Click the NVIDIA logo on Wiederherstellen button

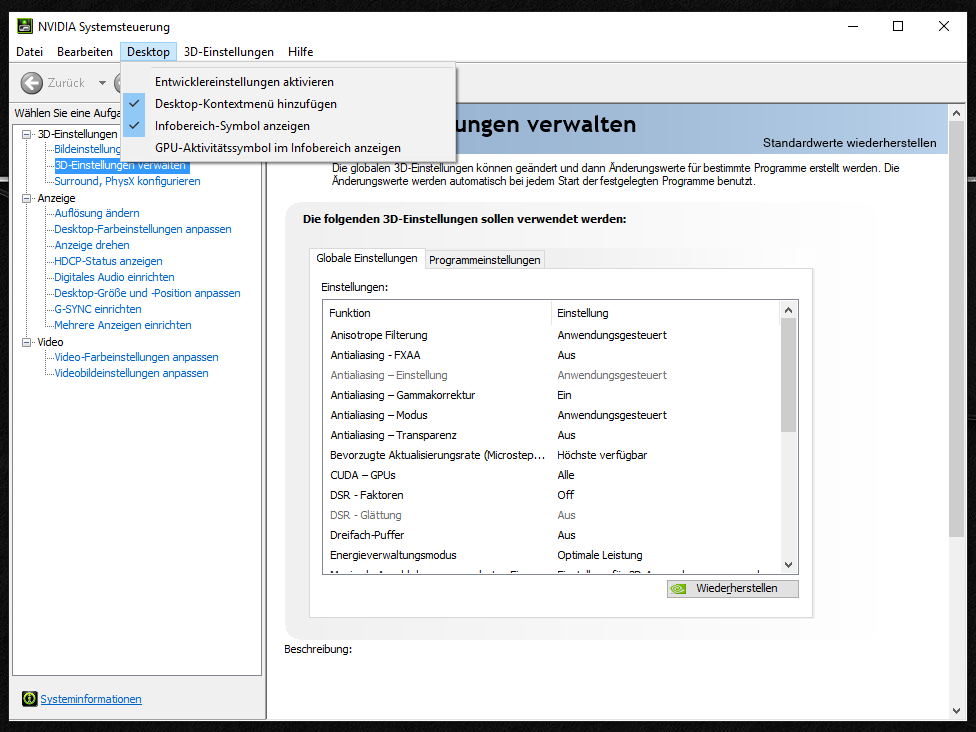(678, 588)
